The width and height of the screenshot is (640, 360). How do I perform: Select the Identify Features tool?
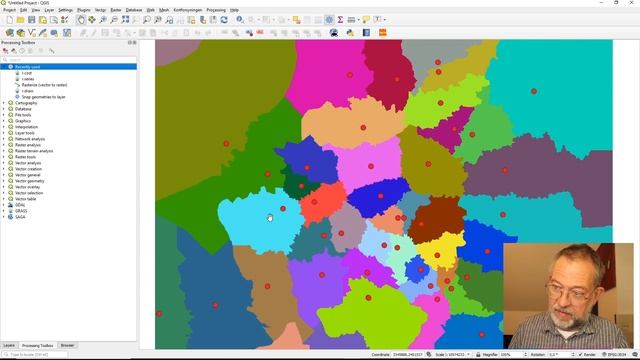coord(240,20)
